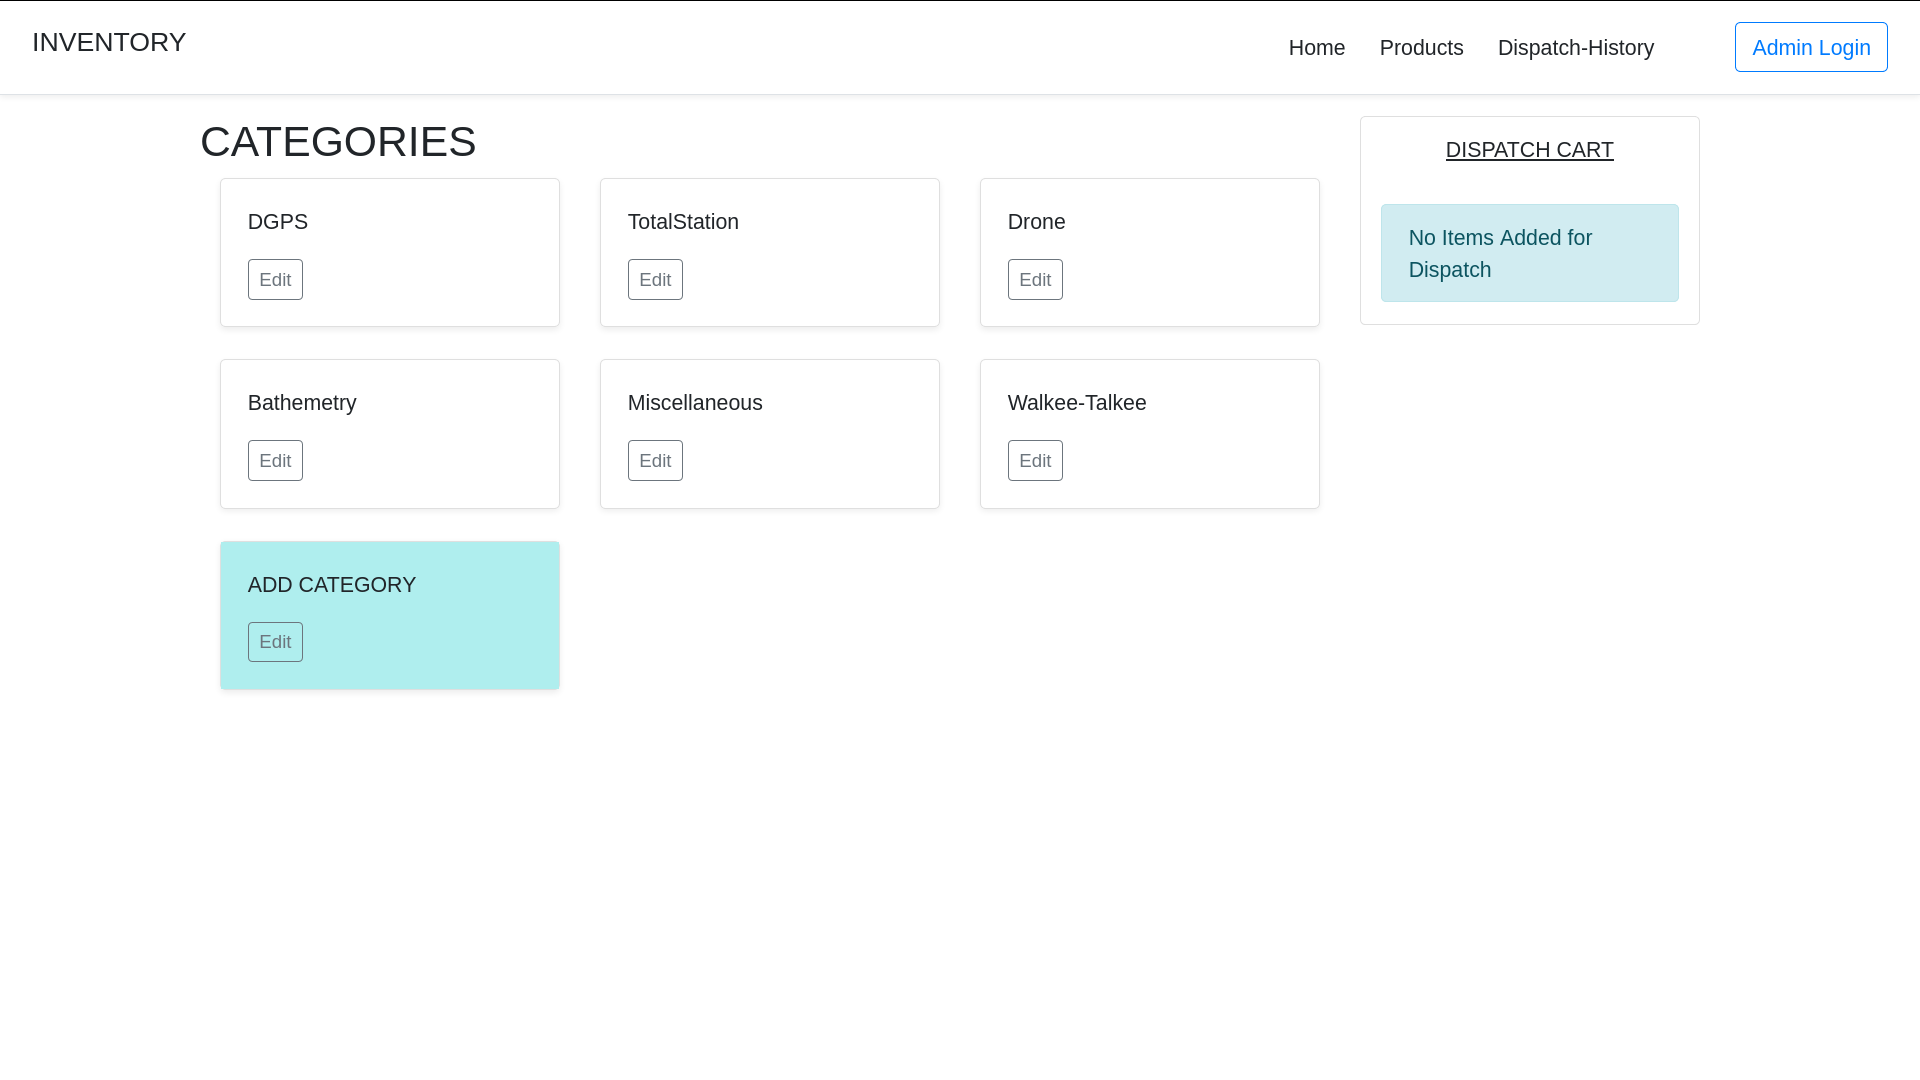Open the Dispatch-History nav item
The image size is (1920, 1080).
point(1575,48)
